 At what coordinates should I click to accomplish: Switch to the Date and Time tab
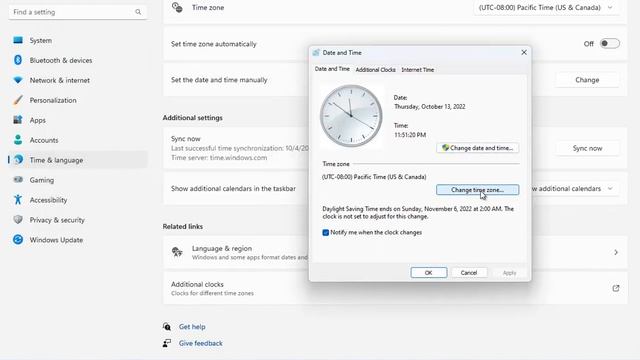tap(332, 69)
